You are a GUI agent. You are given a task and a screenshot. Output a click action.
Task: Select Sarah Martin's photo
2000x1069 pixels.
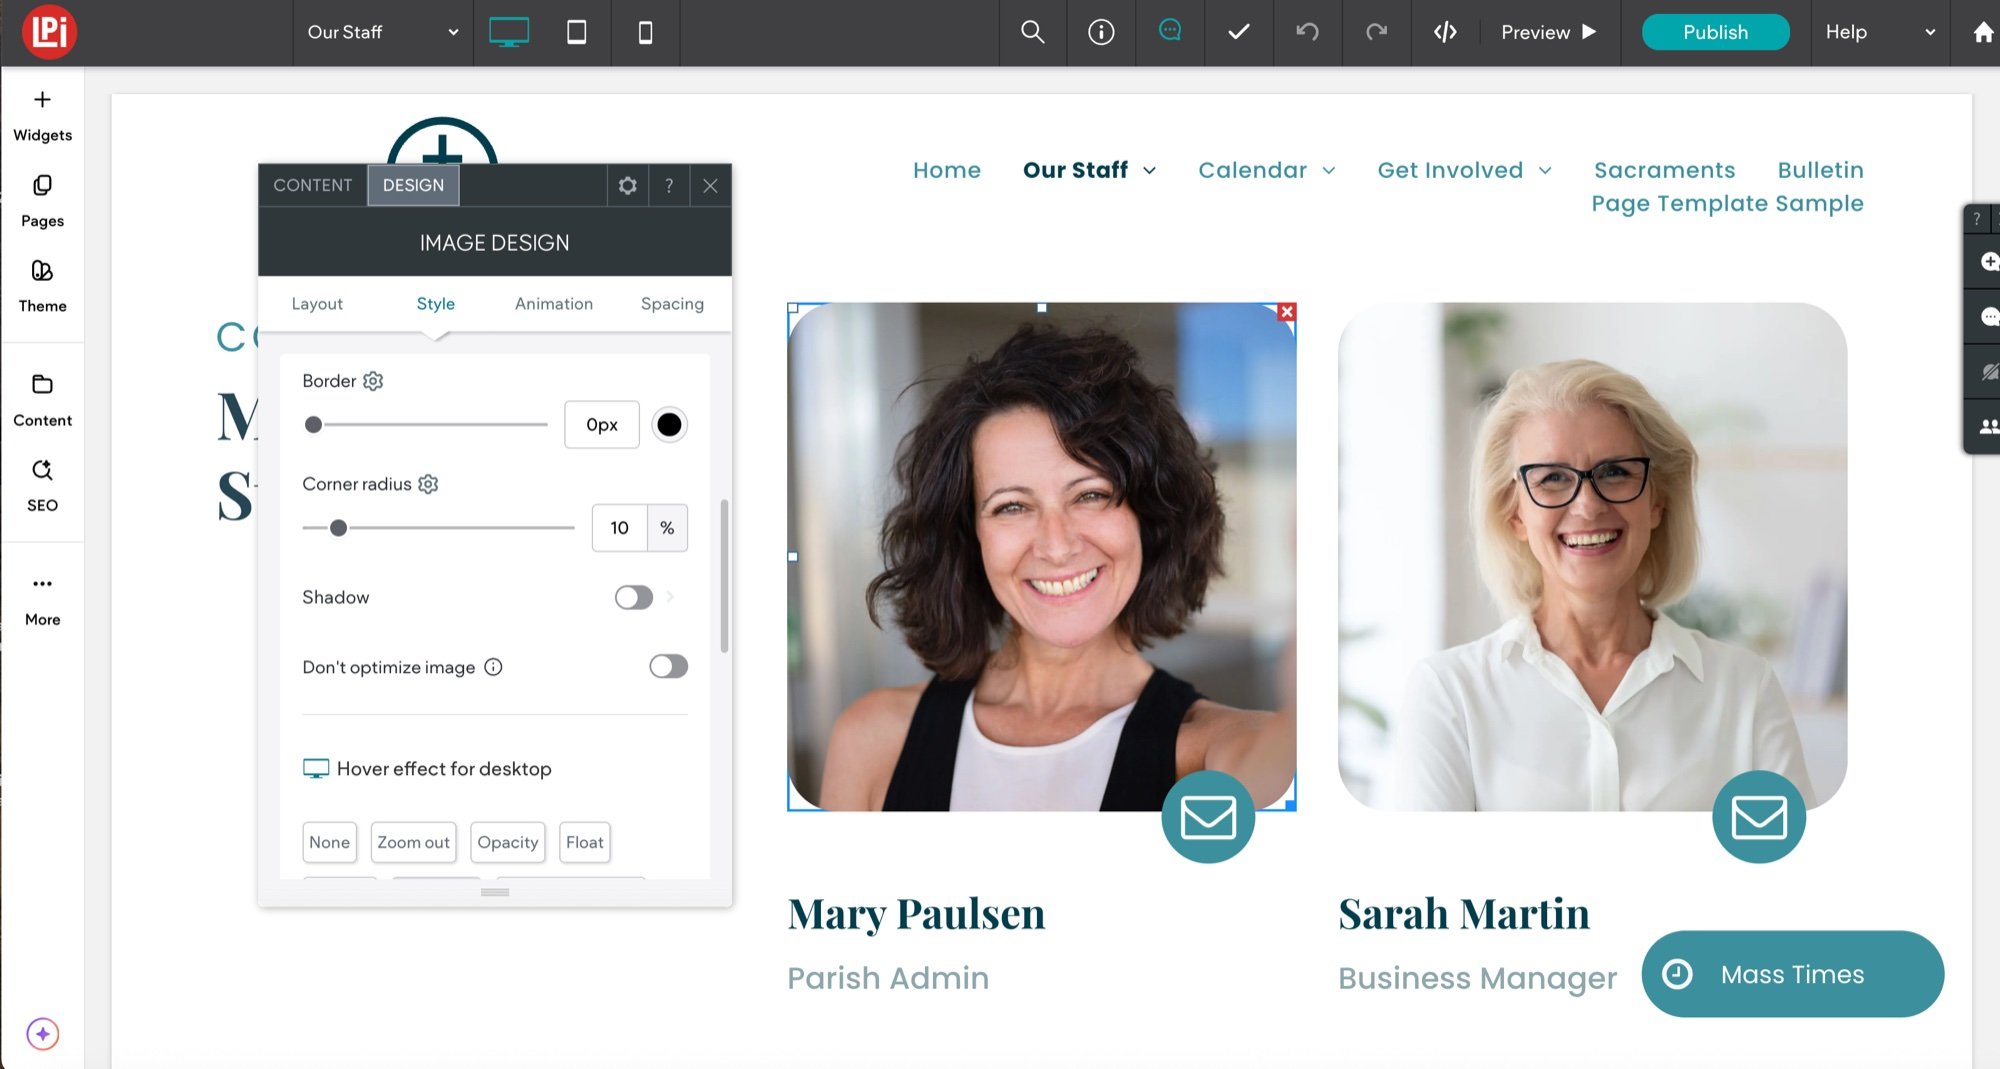click(x=1592, y=557)
